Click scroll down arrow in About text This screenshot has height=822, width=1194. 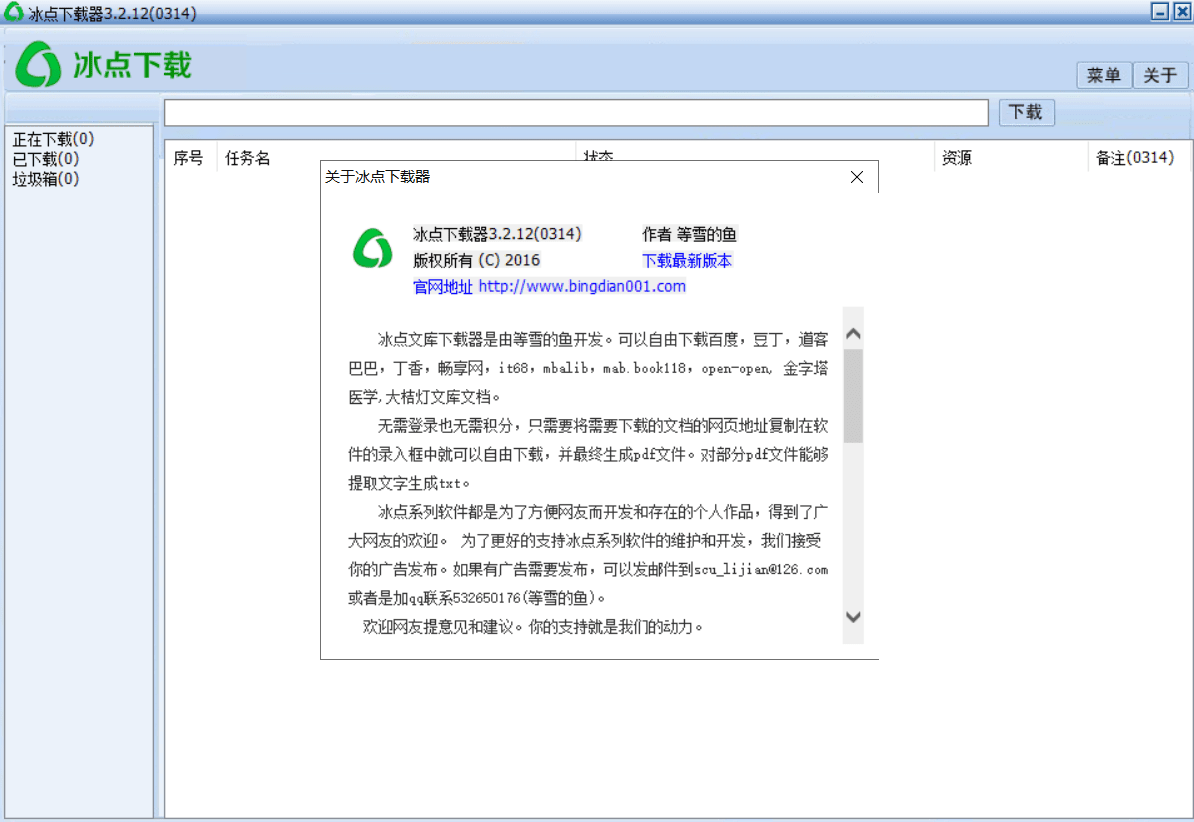[x=853, y=616]
